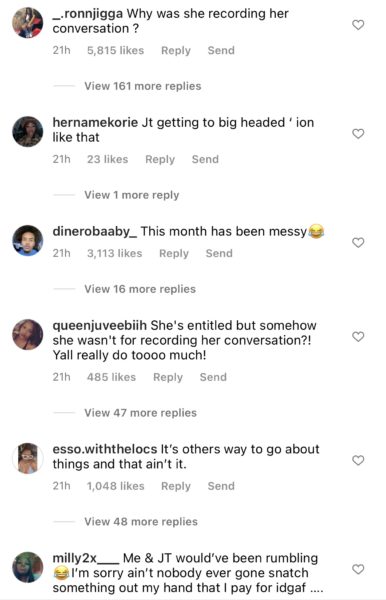Open the 5,815 likes list

116,51
